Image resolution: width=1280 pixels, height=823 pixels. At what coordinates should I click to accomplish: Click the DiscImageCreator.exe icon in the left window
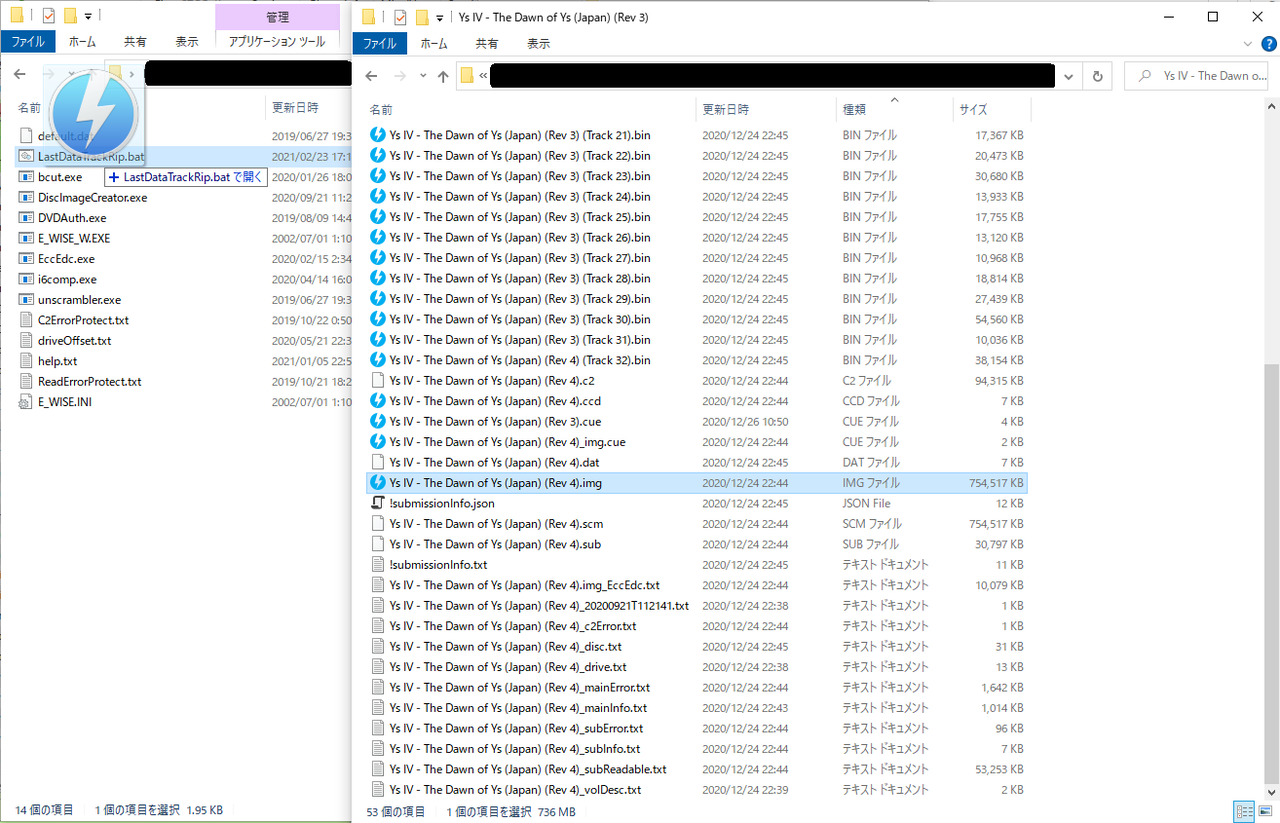coord(27,197)
